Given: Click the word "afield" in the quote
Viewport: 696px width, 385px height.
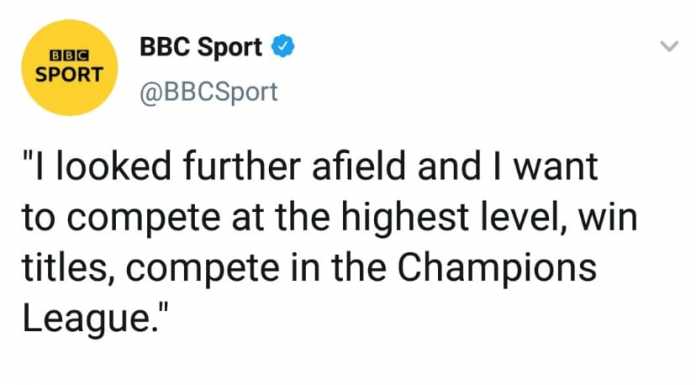Looking at the screenshot, I should [x=359, y=166].
